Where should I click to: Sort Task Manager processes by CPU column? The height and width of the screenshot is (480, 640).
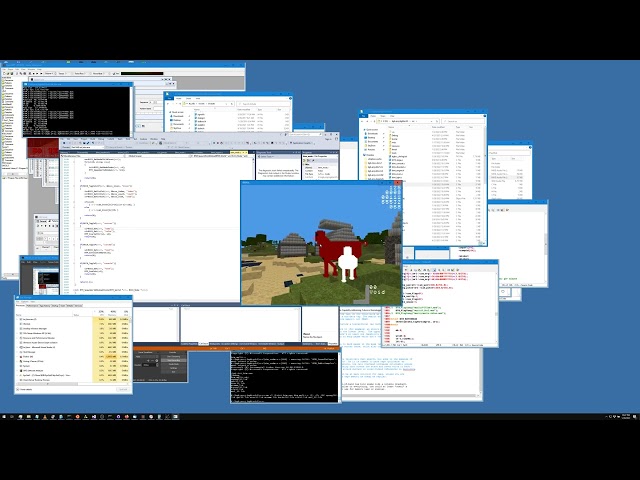click(x=101, y=313)
